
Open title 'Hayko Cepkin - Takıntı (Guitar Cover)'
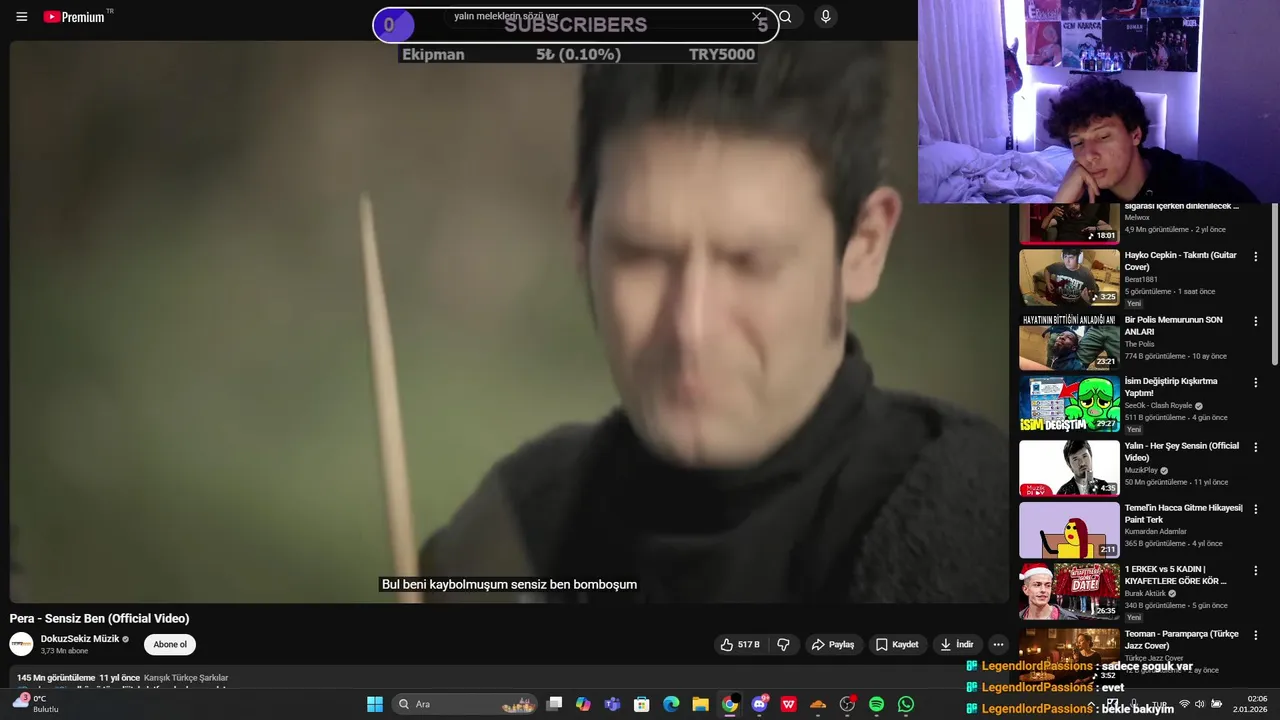pos(1180,261)
